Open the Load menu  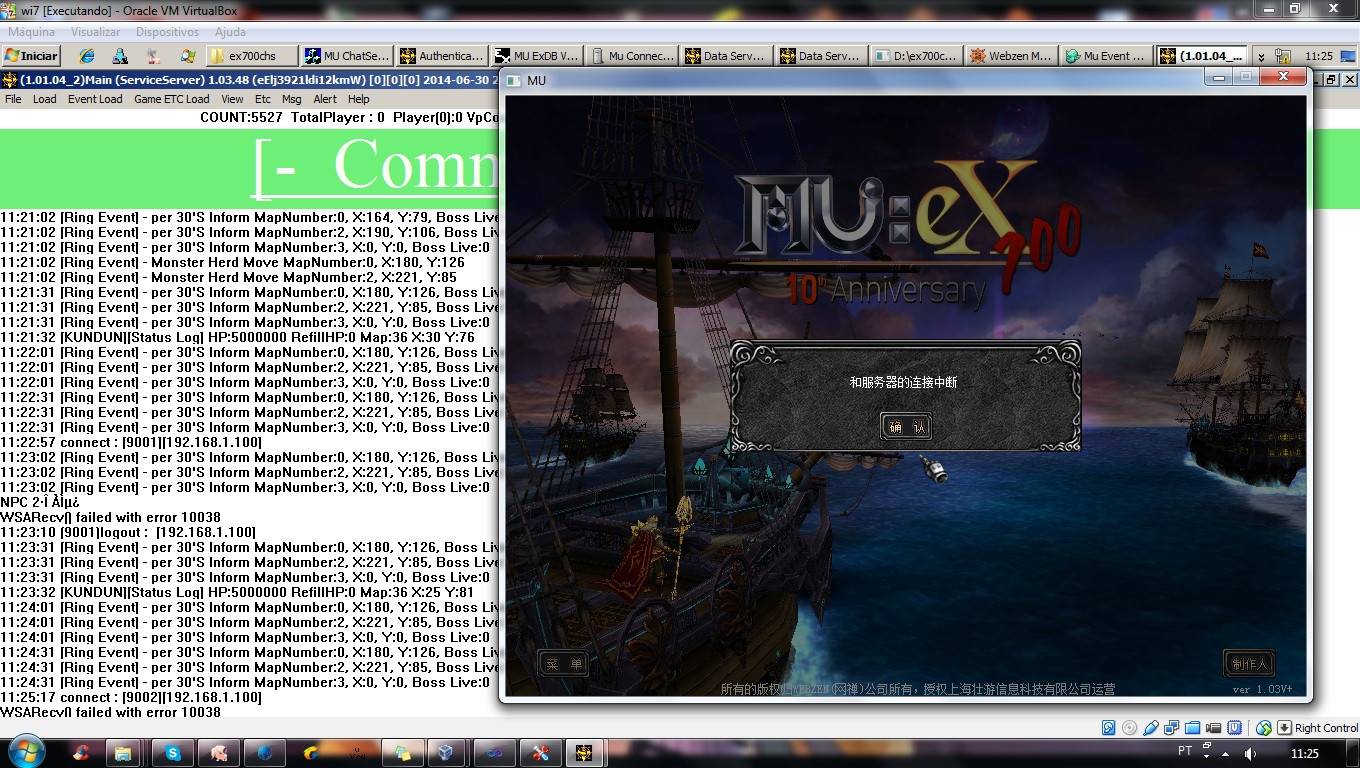(44, 99)
